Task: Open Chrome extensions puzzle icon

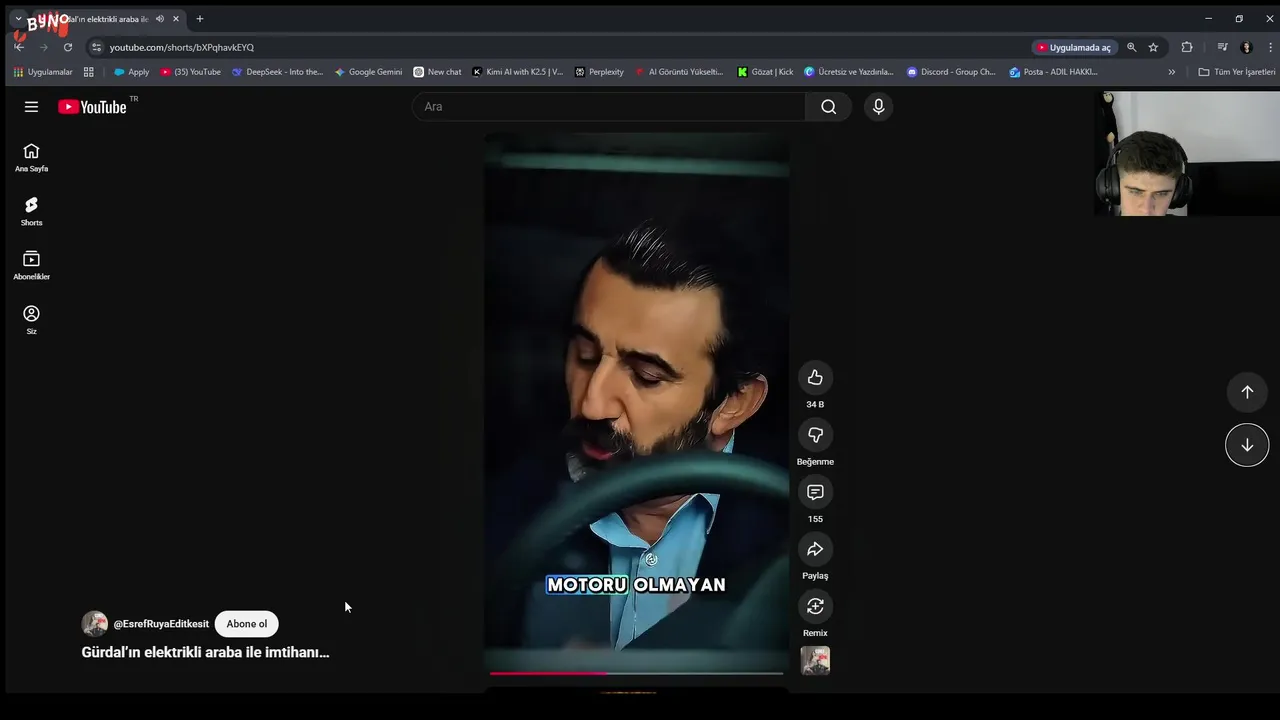Action: click(x=1187, y=47)
